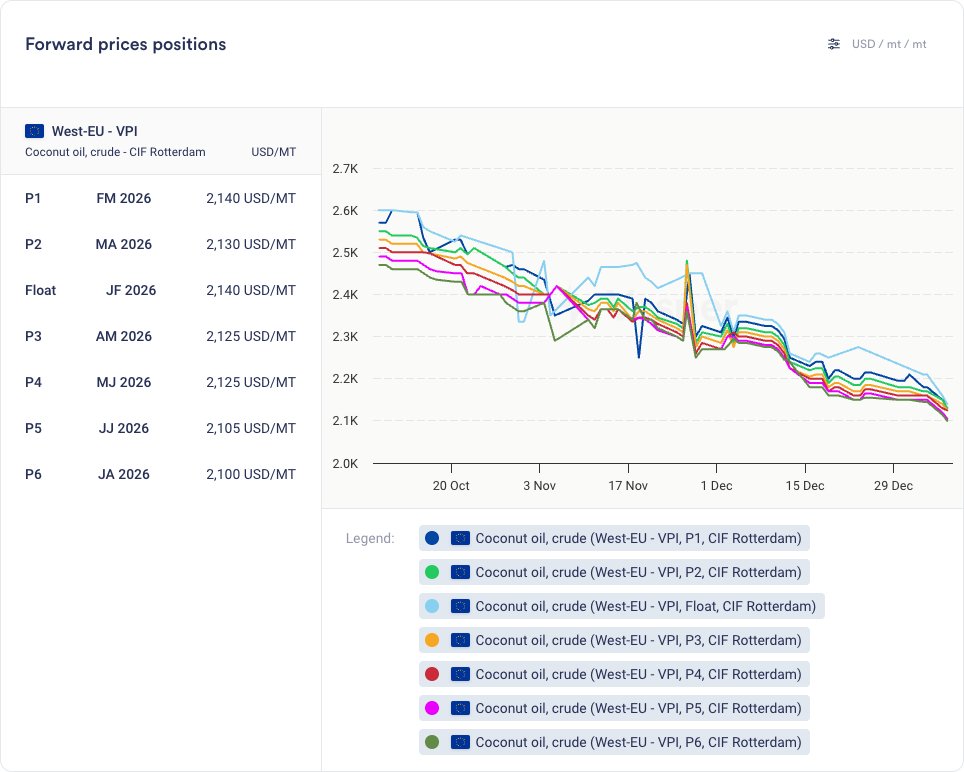Click the EU flag beside West-EU - VPI
This screenshot has width=964, height=772.
click(x=35, y=131)
